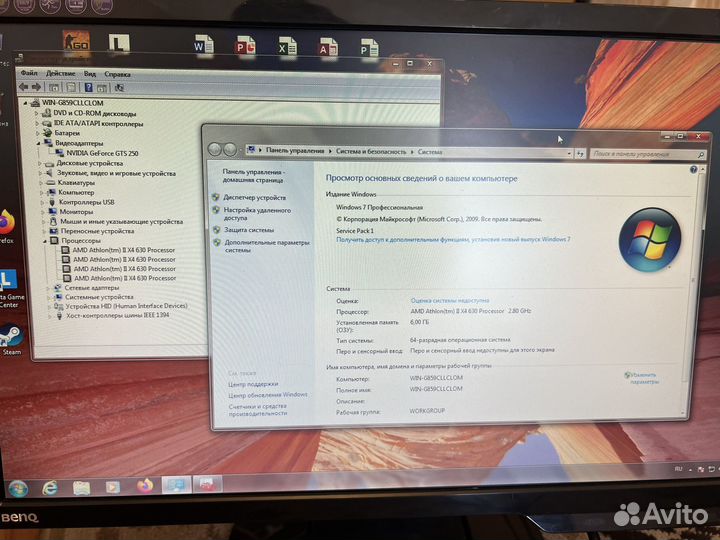Select Сетевые адаптеры category

[92, 287]
